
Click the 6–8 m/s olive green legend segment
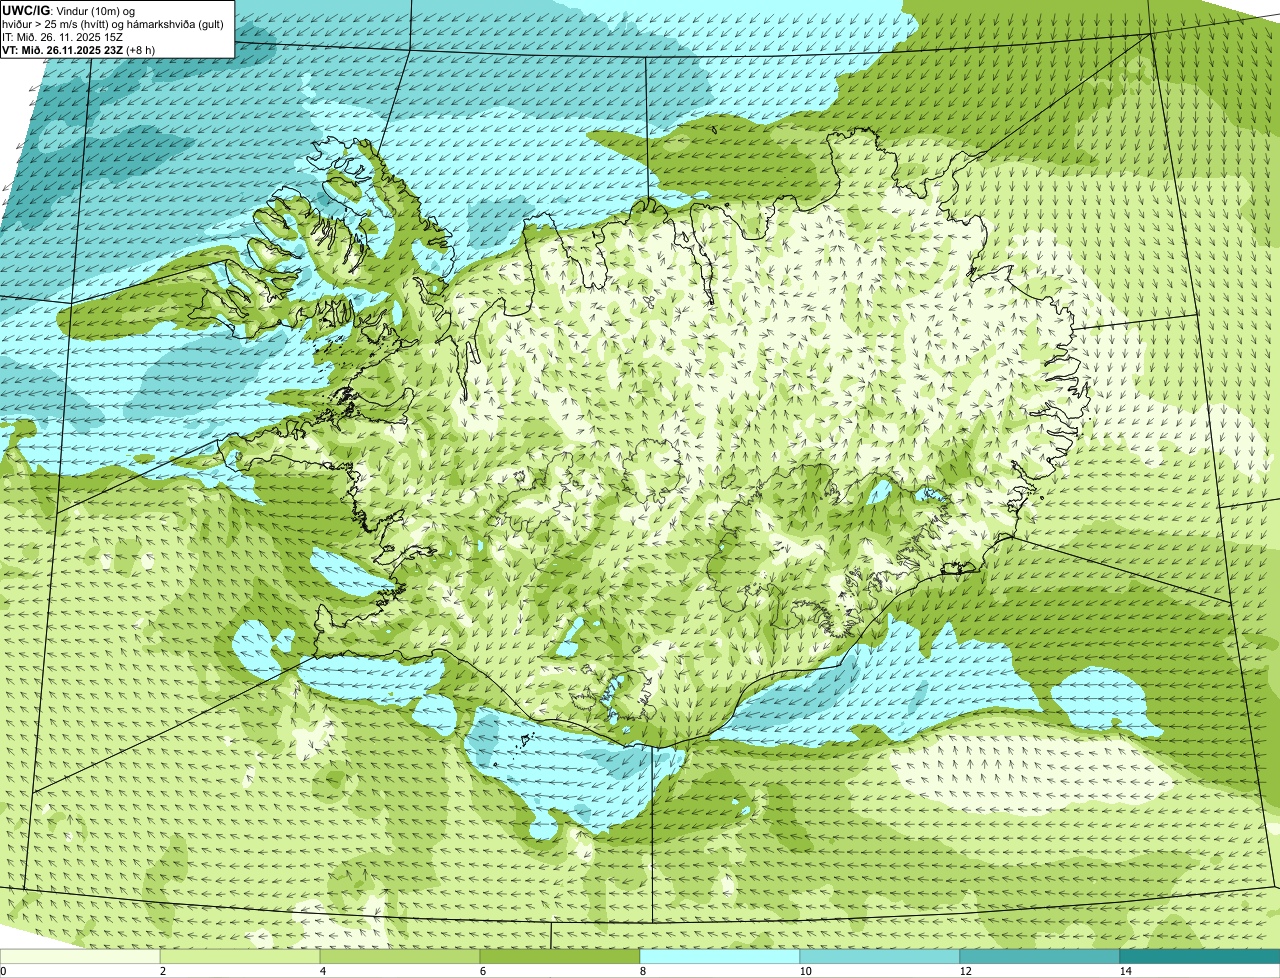click(560, 956)
